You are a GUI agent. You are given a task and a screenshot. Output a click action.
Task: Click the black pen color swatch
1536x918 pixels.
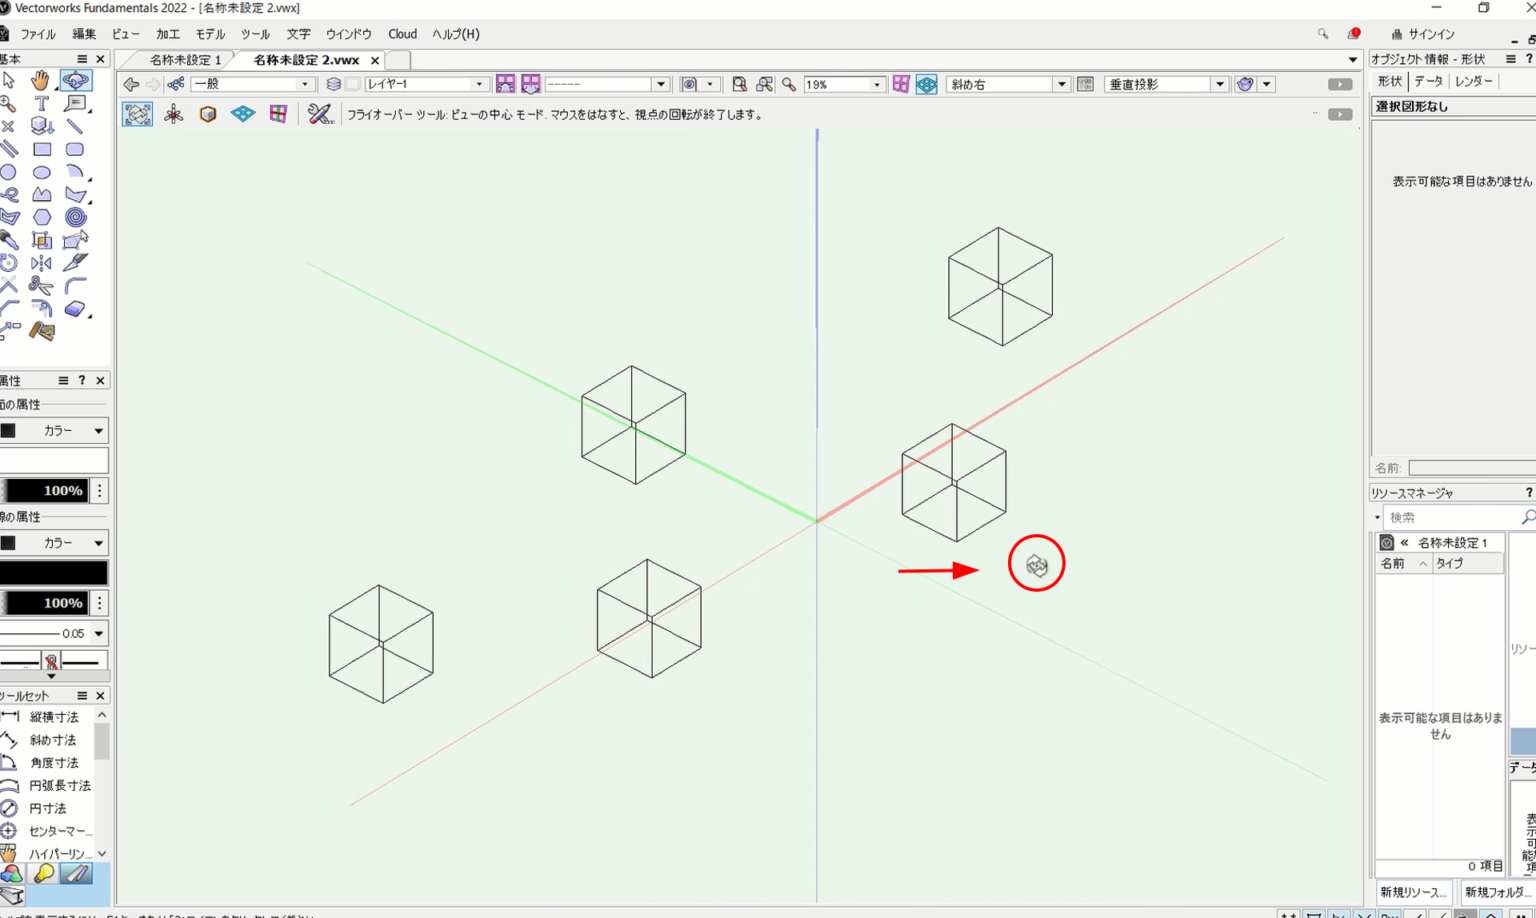point(54,572)
